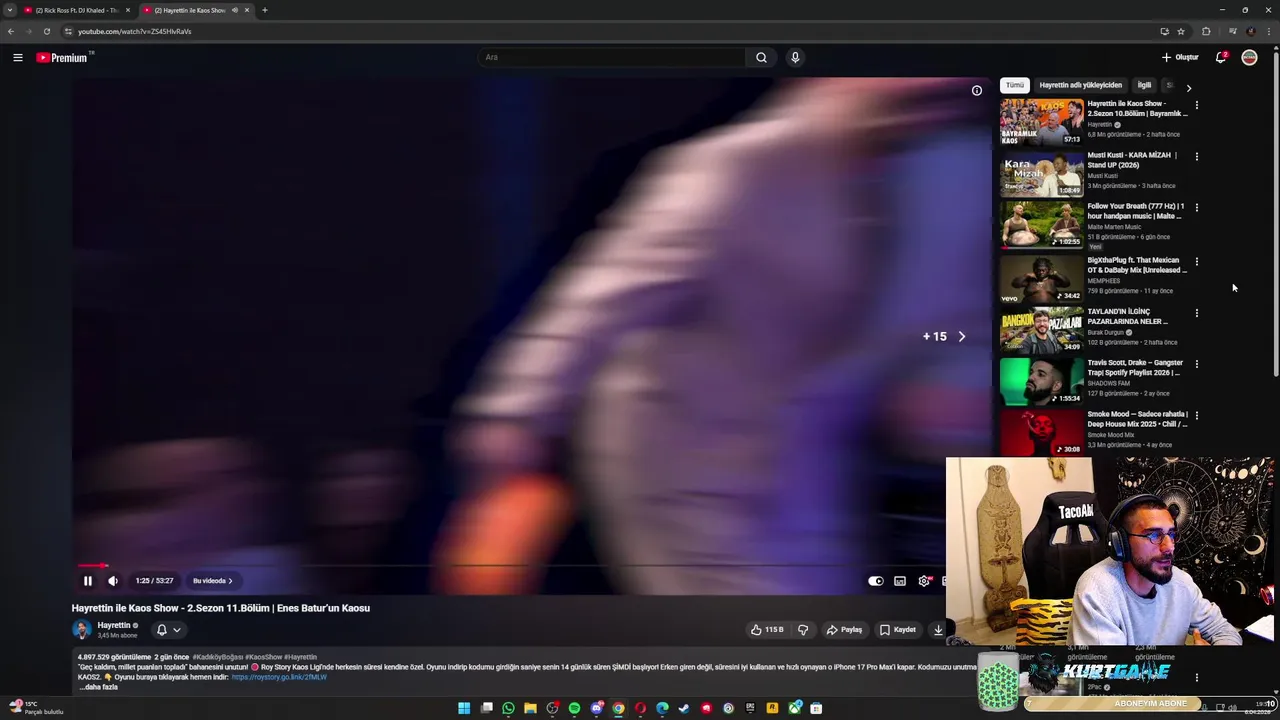1280x720 pixels.
Task: Open the notifications bell in the header
Action: [x=1220, y=58]
